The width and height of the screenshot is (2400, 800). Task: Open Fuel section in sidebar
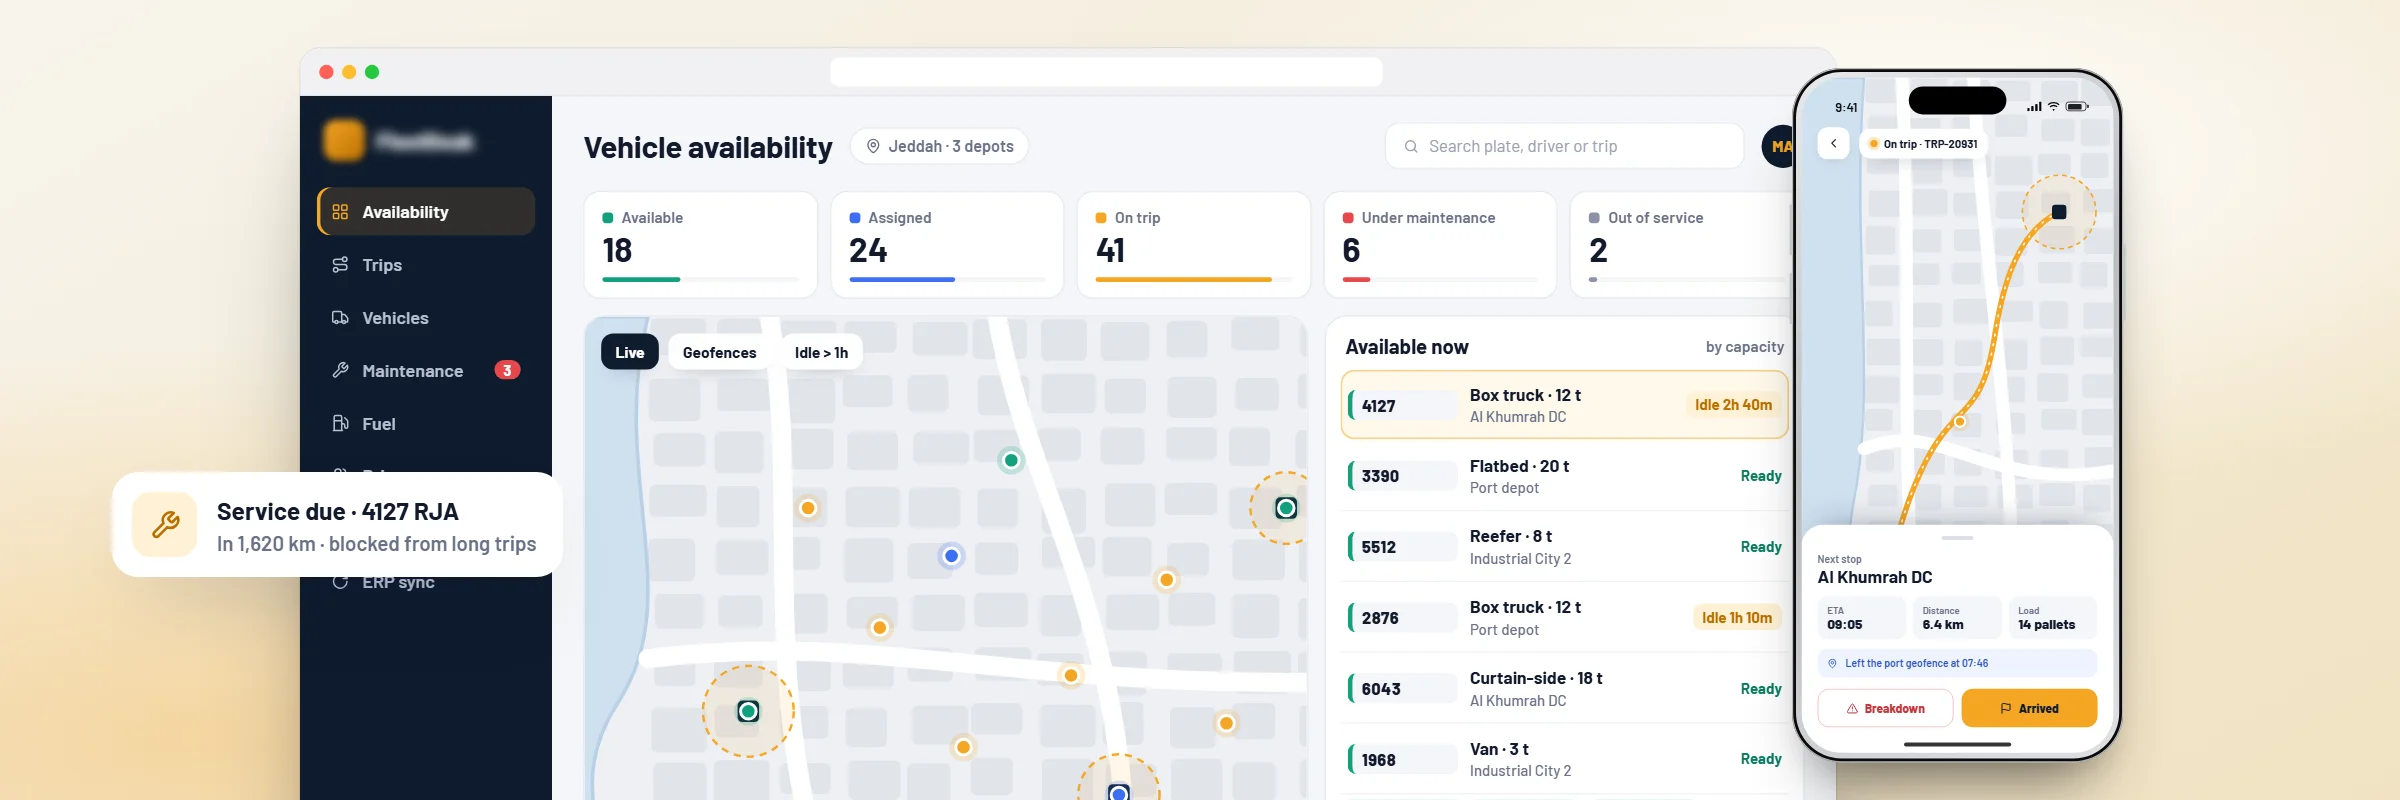click(x=426, y=424)
